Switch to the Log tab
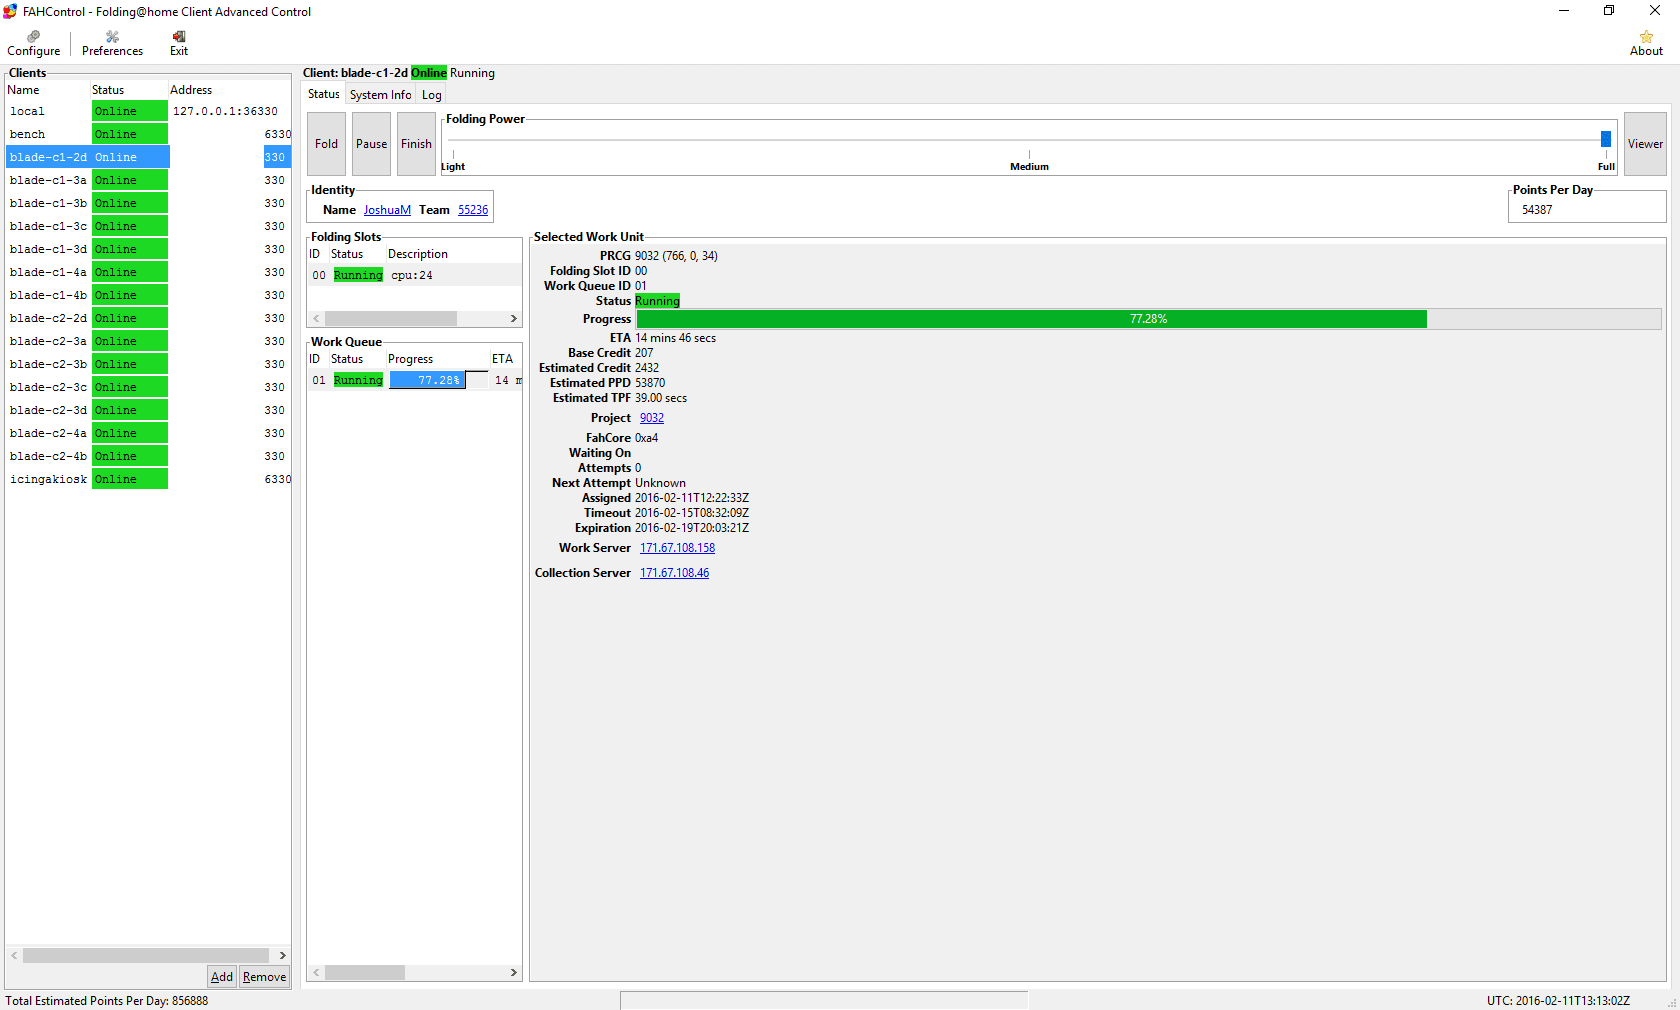Screen dimensions: 1680x1010 click(431, 95)
